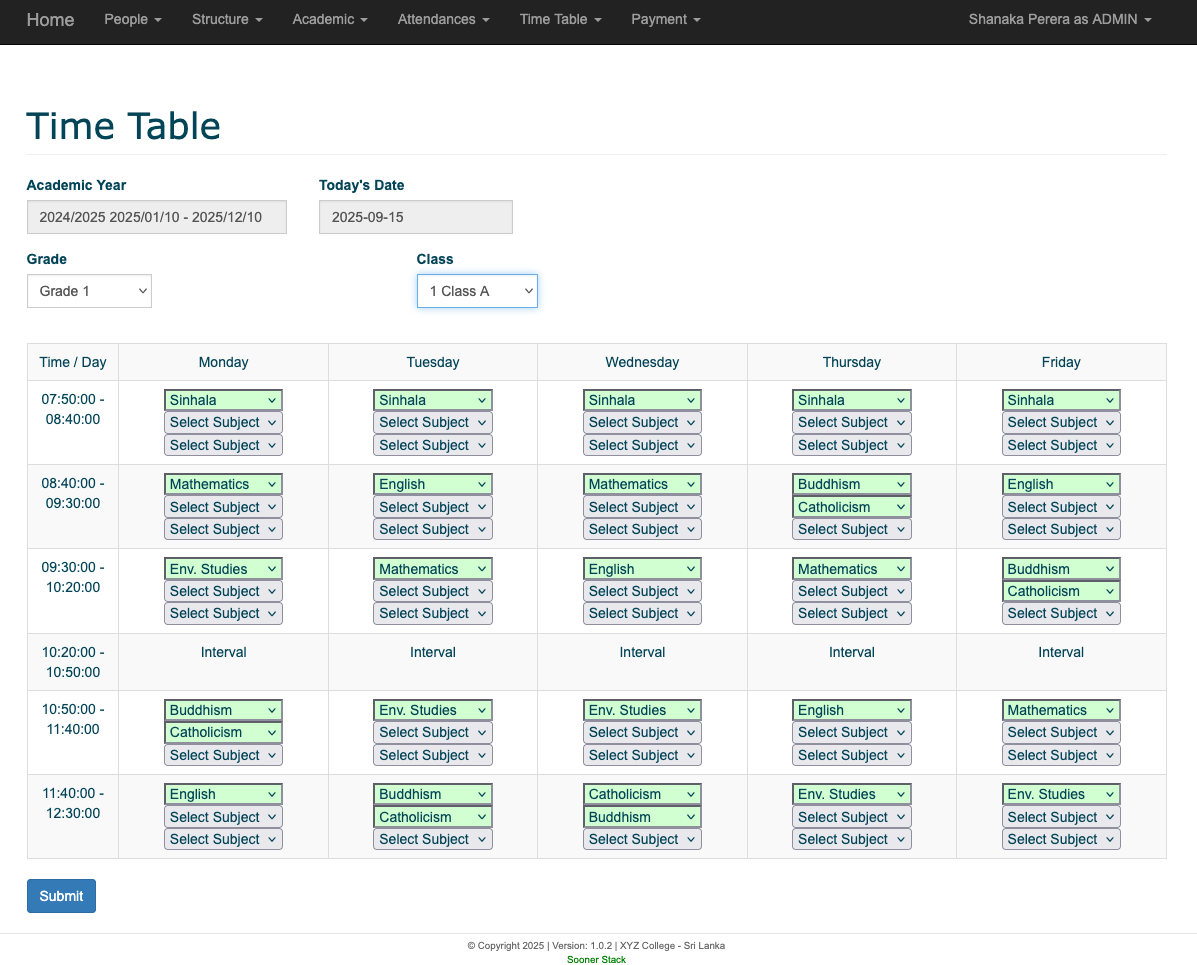Click the Submit button
This screenshot has height=965, width=1197.
[x=61, y=896]
